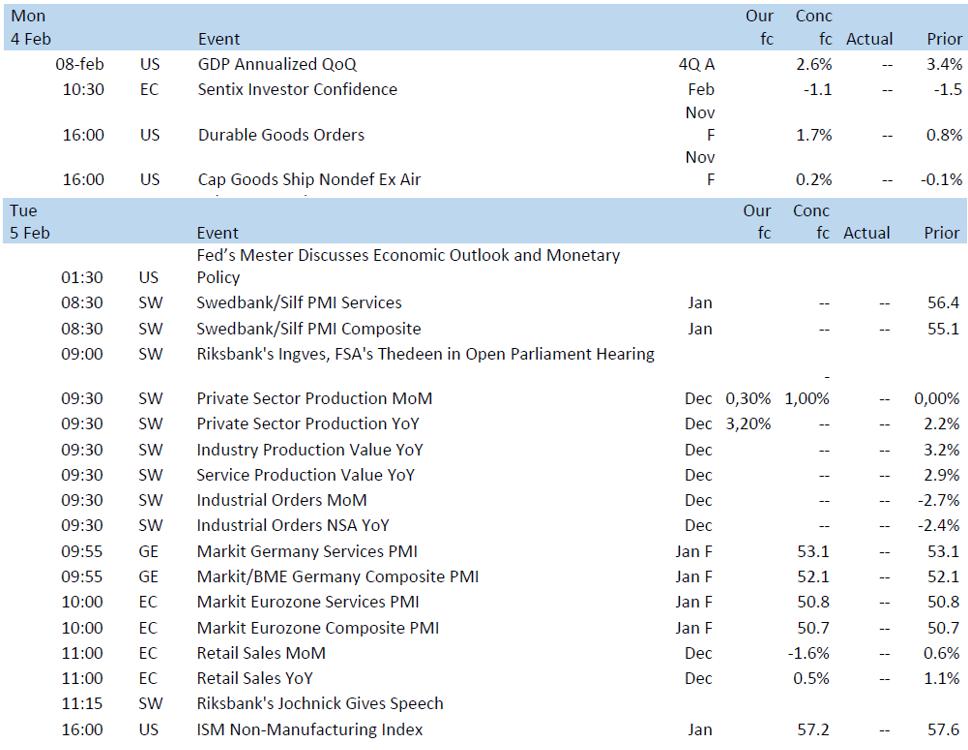Screen dimensions: 968x750
Task: Click the 'Mon' day header label
Action: [x=28, y=16]
